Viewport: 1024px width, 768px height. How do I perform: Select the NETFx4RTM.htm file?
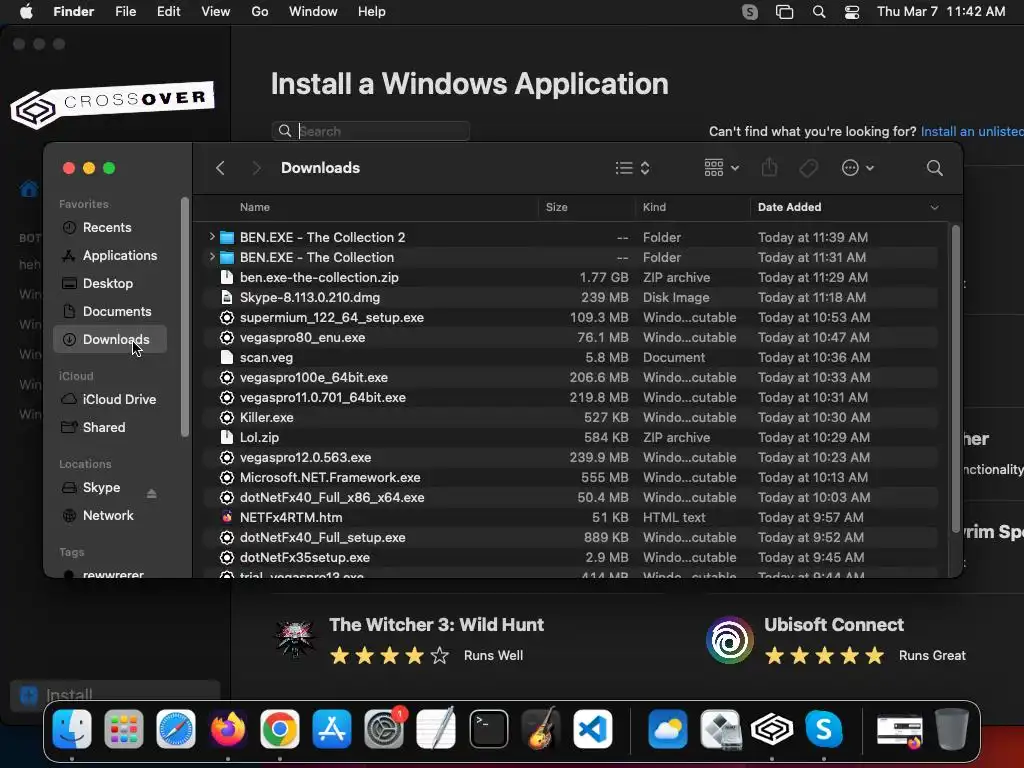click(x=571, y=517)
